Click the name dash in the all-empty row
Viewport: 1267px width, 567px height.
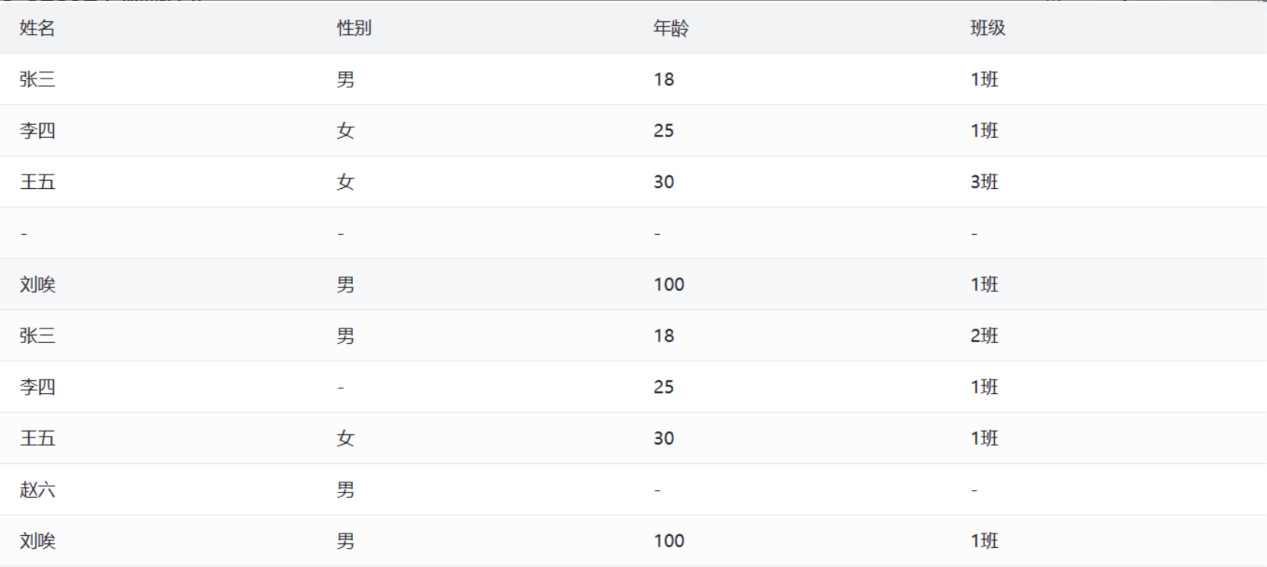click(24, 233)
